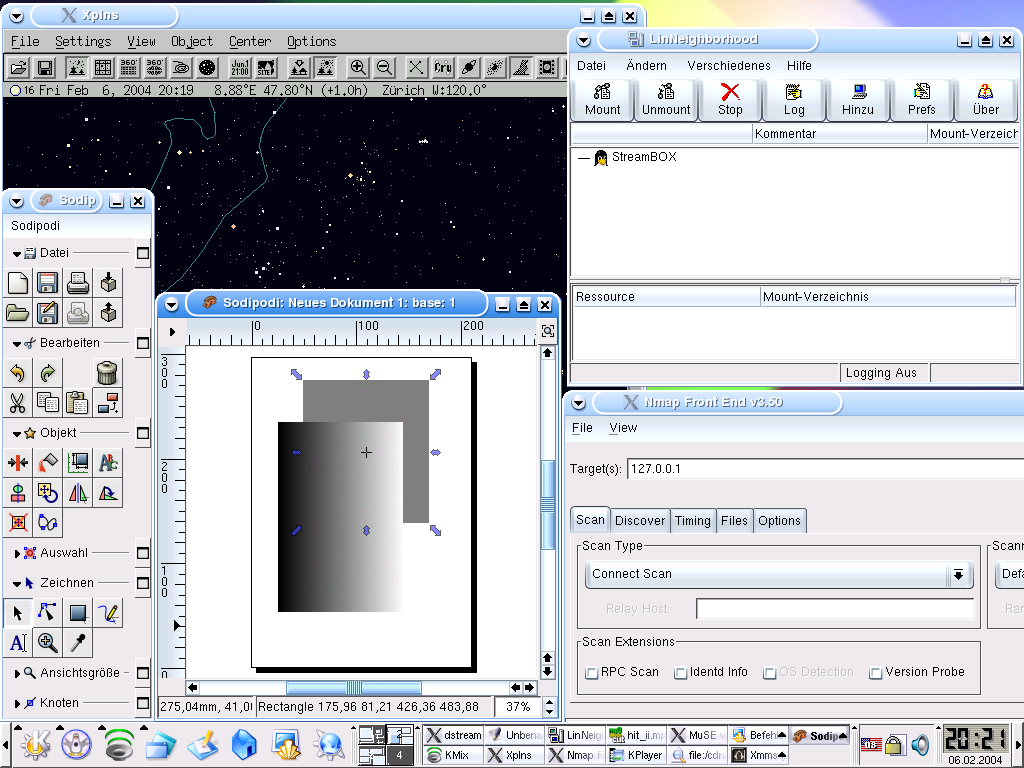Expand the Ansichtsgröße section in Sodipodi
The image size is (1024, 768).
pyautogui.click(x=17, y=673)
